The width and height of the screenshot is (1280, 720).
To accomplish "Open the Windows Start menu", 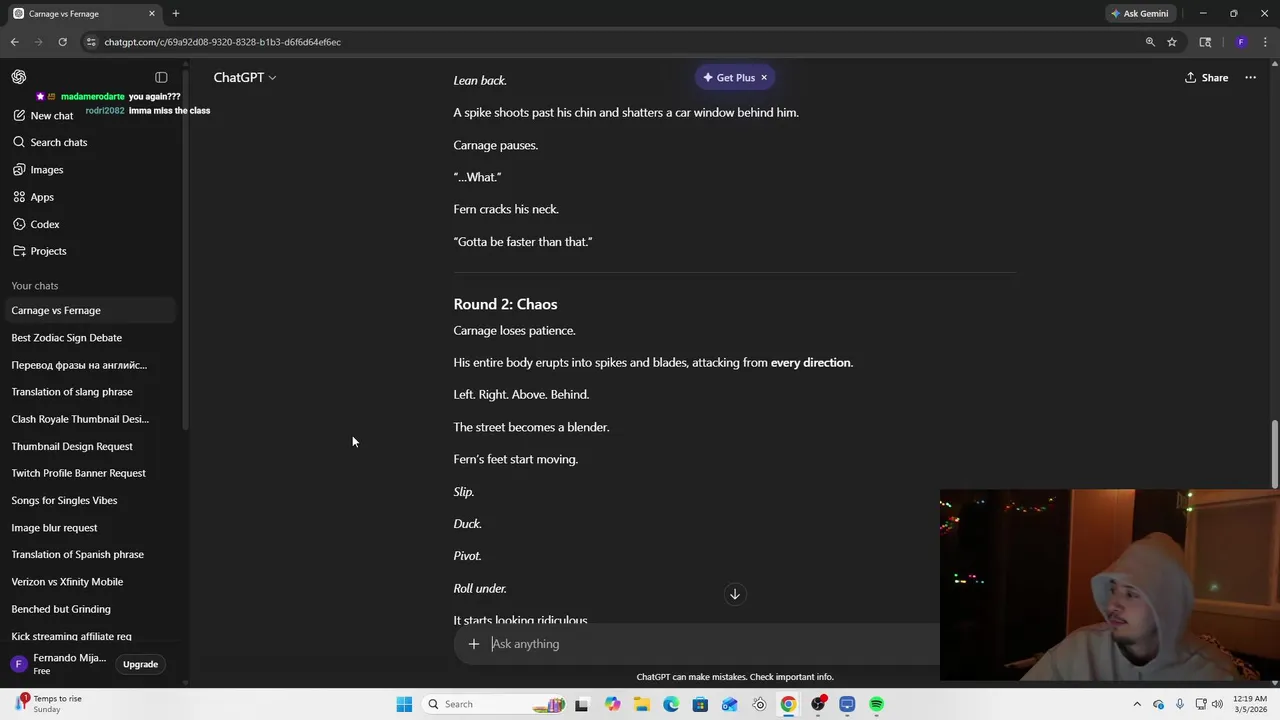I will 404,704.
